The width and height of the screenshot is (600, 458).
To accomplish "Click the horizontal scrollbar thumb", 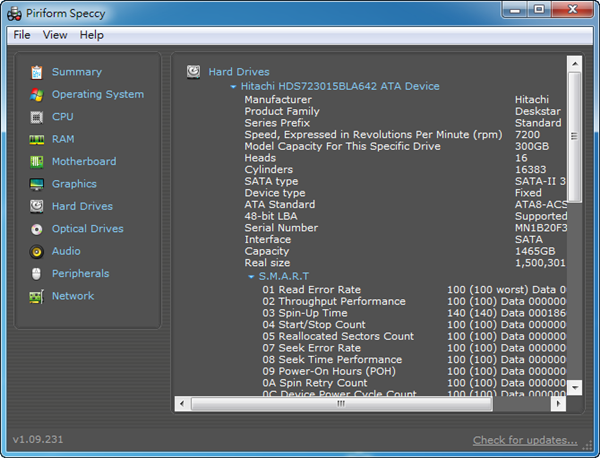I will click(340, 404).
